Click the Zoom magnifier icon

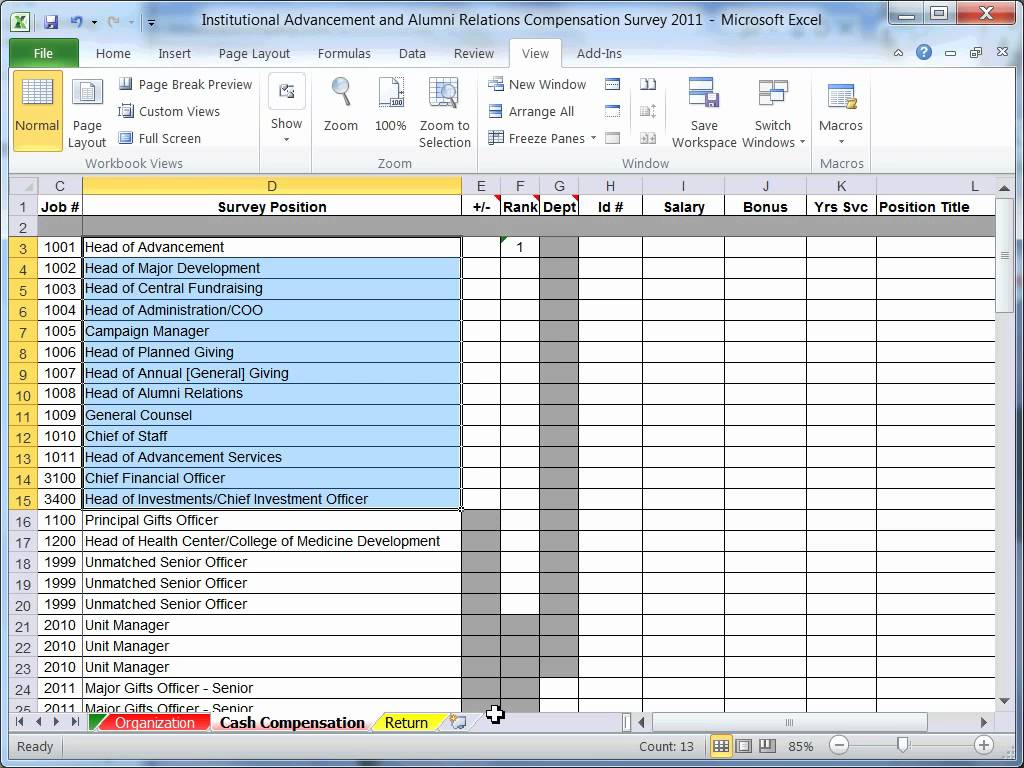(341, 93)
